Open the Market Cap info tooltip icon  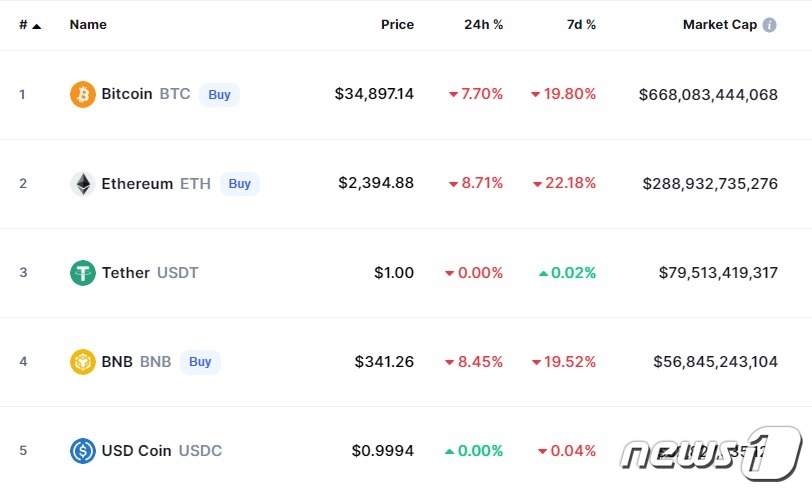coord(769,25)
